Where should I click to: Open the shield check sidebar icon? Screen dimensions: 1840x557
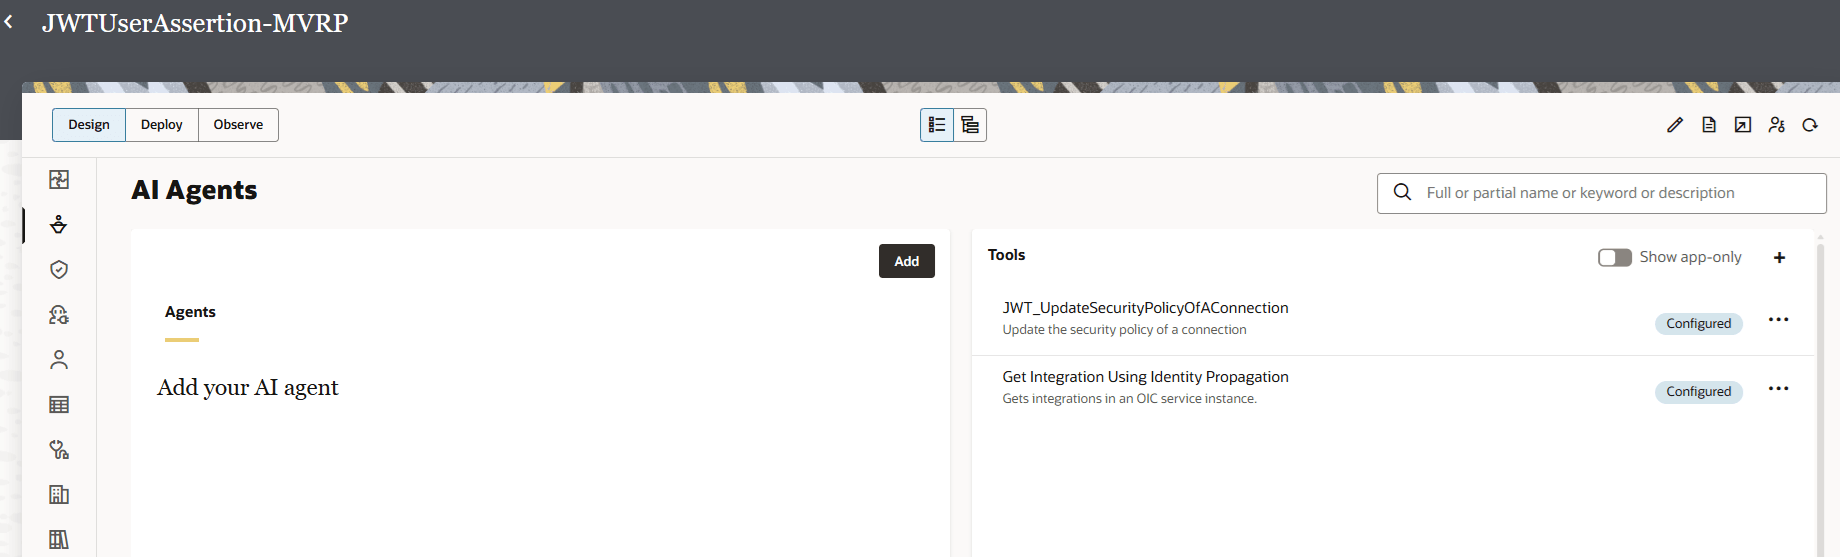coord(59,269)
